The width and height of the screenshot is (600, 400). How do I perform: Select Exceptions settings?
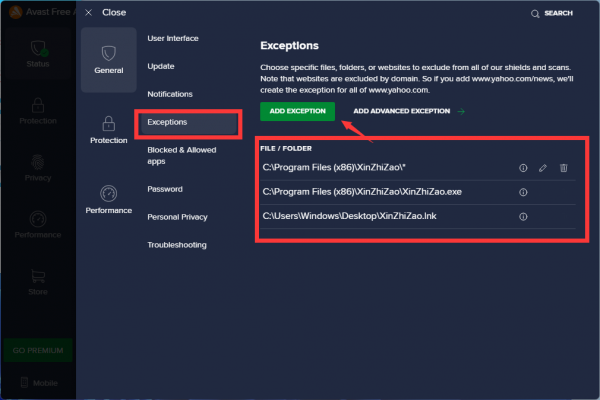pos(188,123)
